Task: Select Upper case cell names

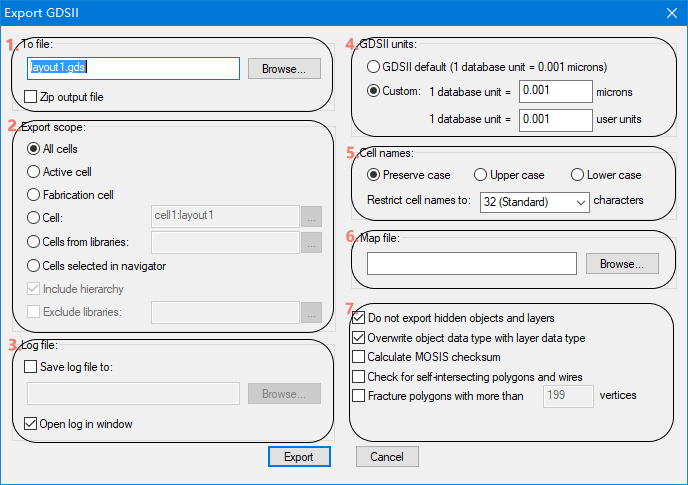Action: (x=481, y=175)
